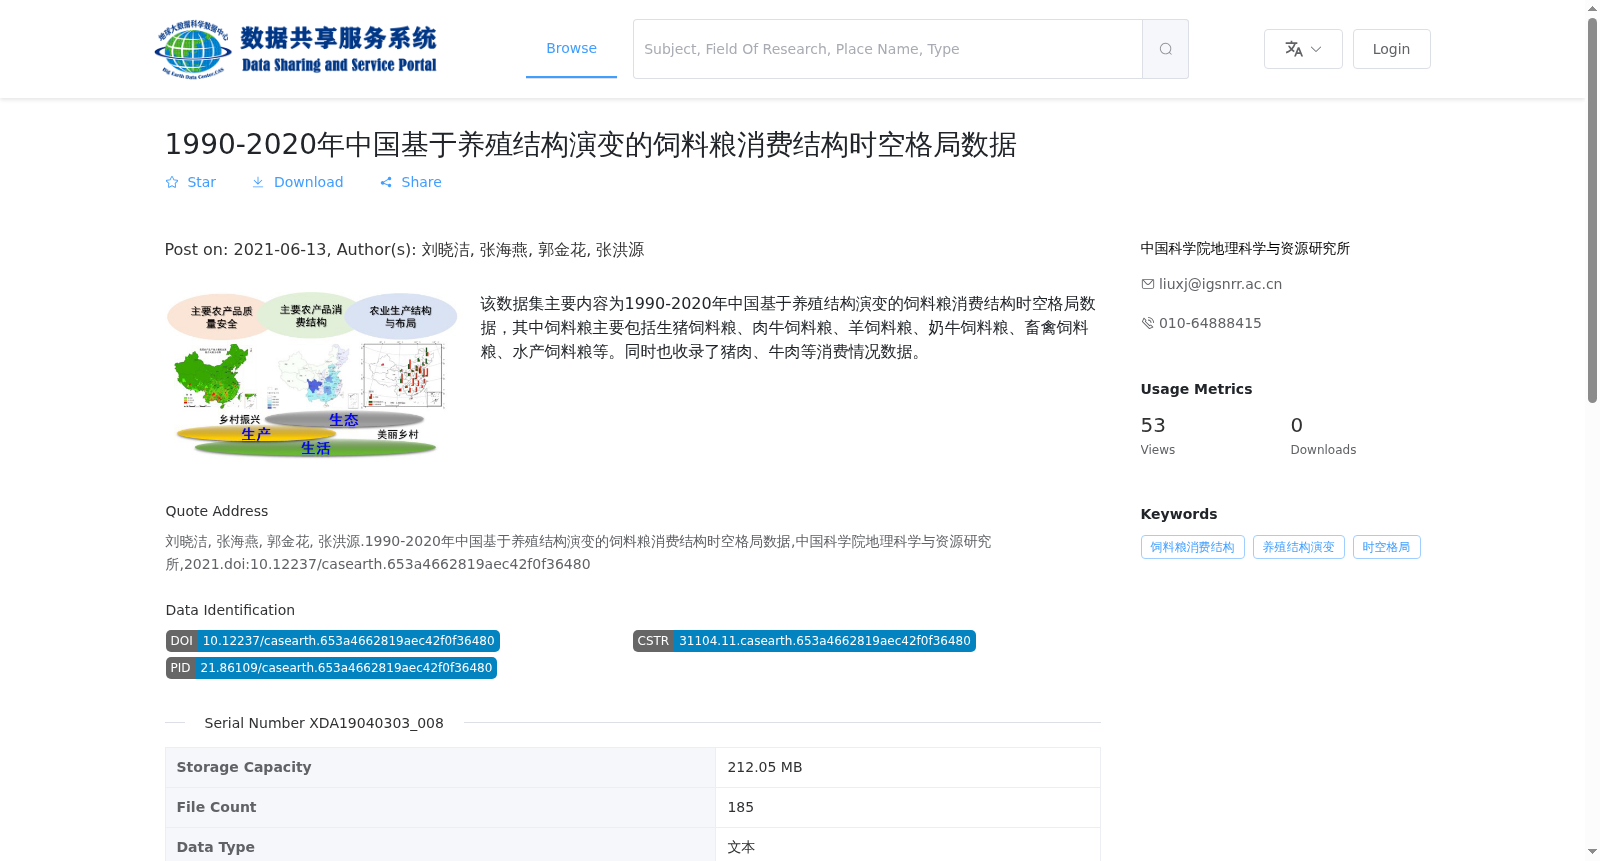Click the Download link
The height and width of the screenshot is (861, 1600).
click(297, 182)
